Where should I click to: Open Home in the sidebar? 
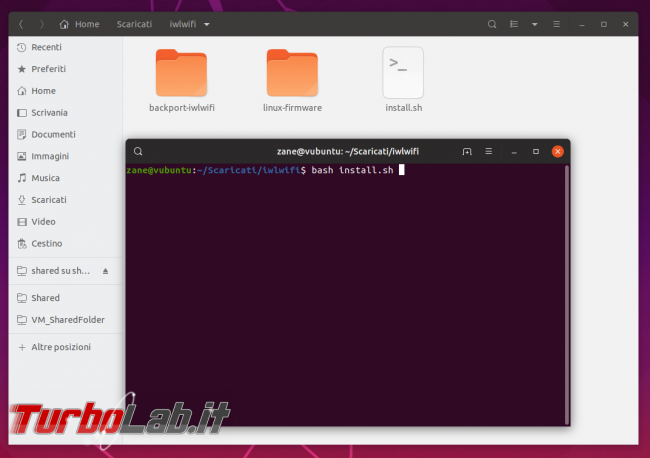65,91
